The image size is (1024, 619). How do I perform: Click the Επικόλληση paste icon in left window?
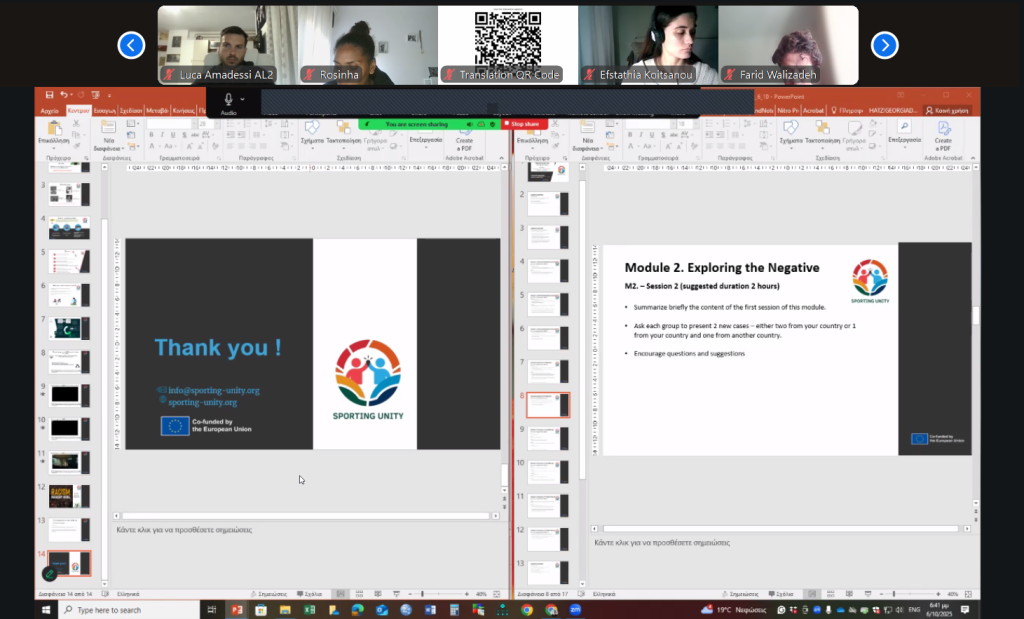[53, 134]
